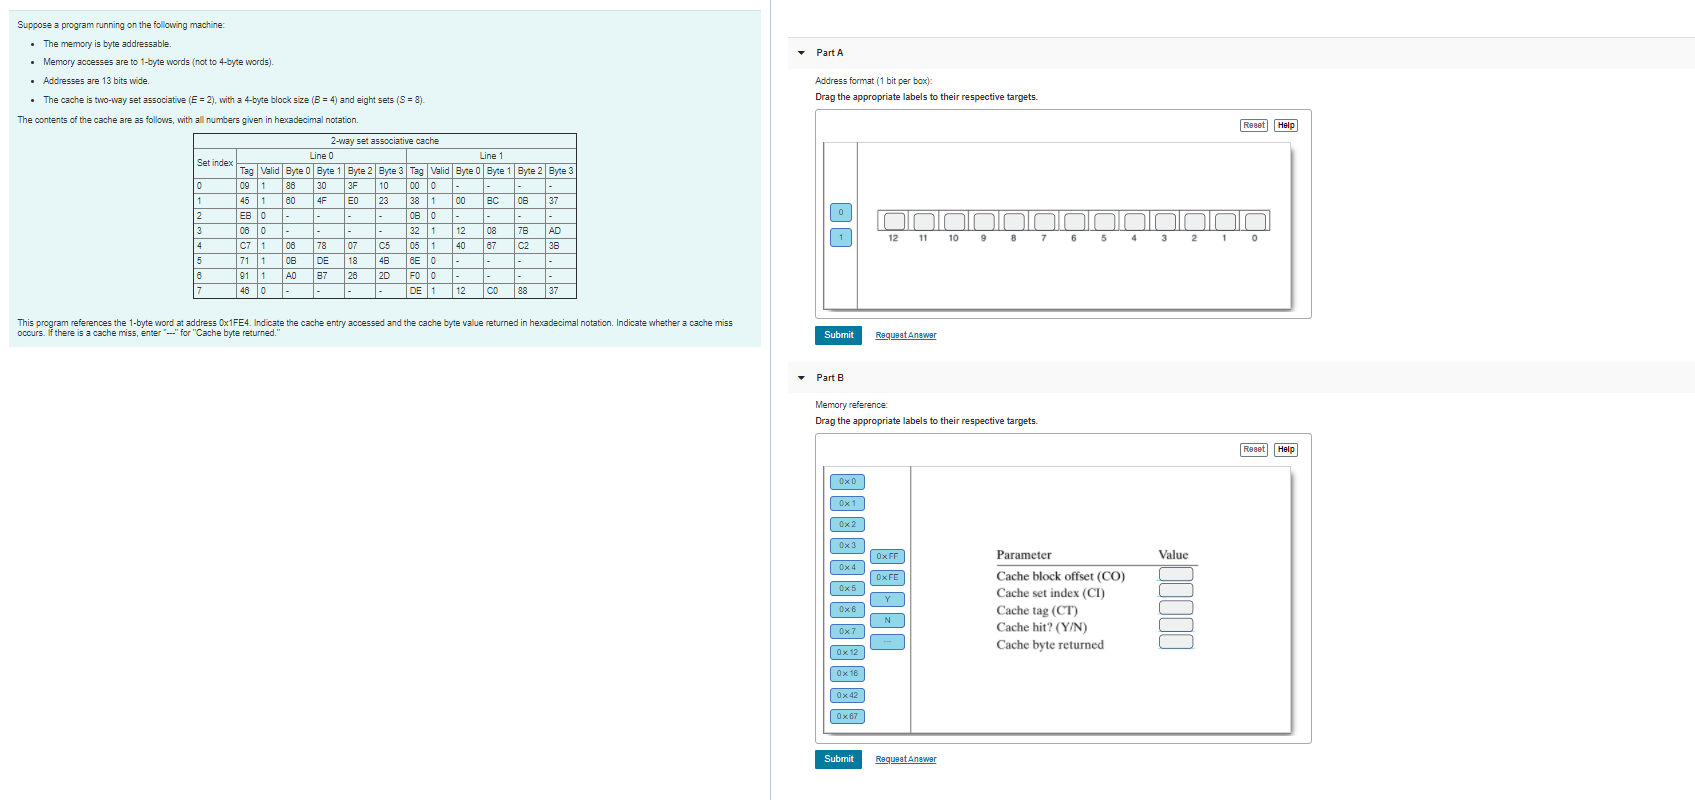Select the 0x7 label in Part B
1695x800 pixels.
(x=847, y=631)
